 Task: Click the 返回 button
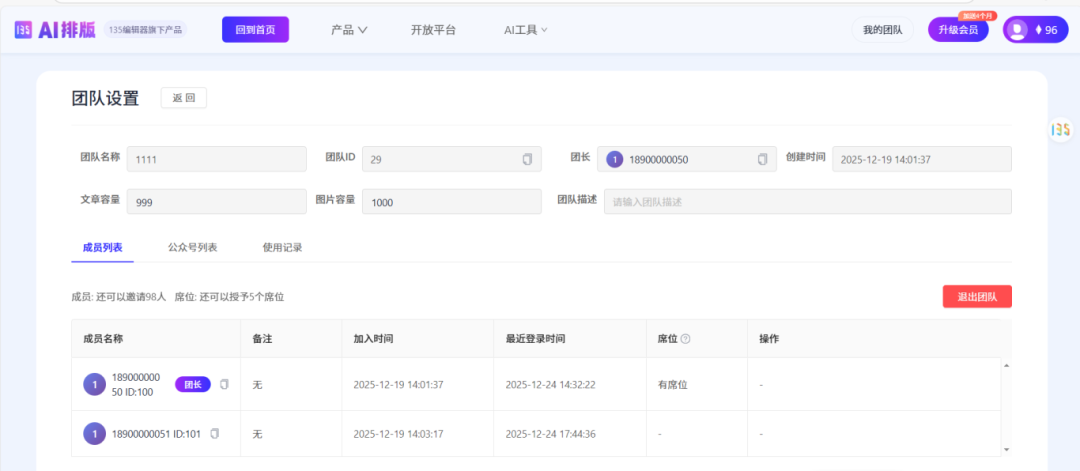(x=183, y=98)
